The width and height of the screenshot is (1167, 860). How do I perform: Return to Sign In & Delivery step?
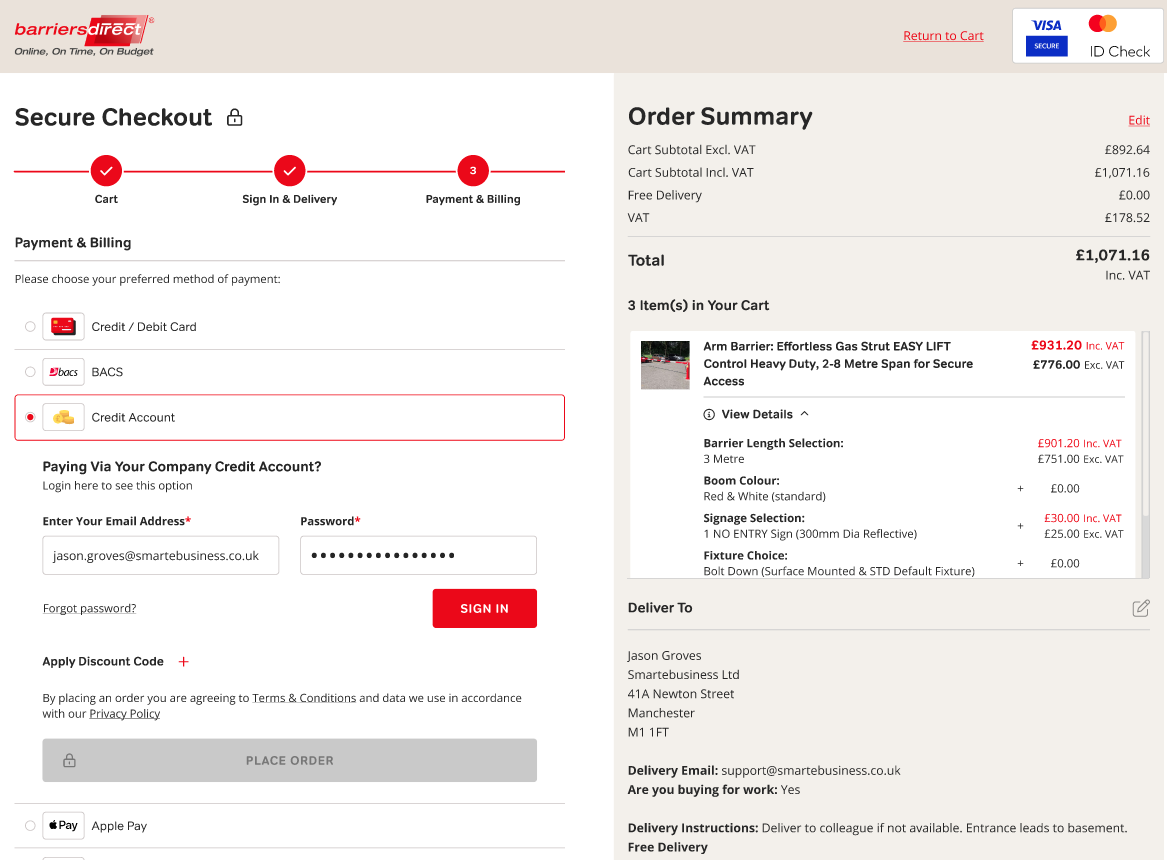point(289,172)
